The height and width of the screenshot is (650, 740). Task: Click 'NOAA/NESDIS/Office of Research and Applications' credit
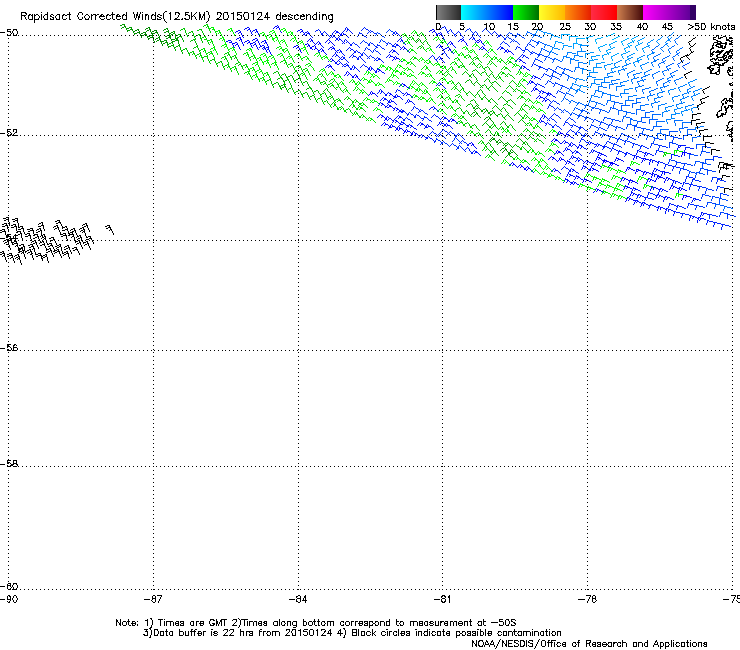pyautogui.click(x=589, y=644)
